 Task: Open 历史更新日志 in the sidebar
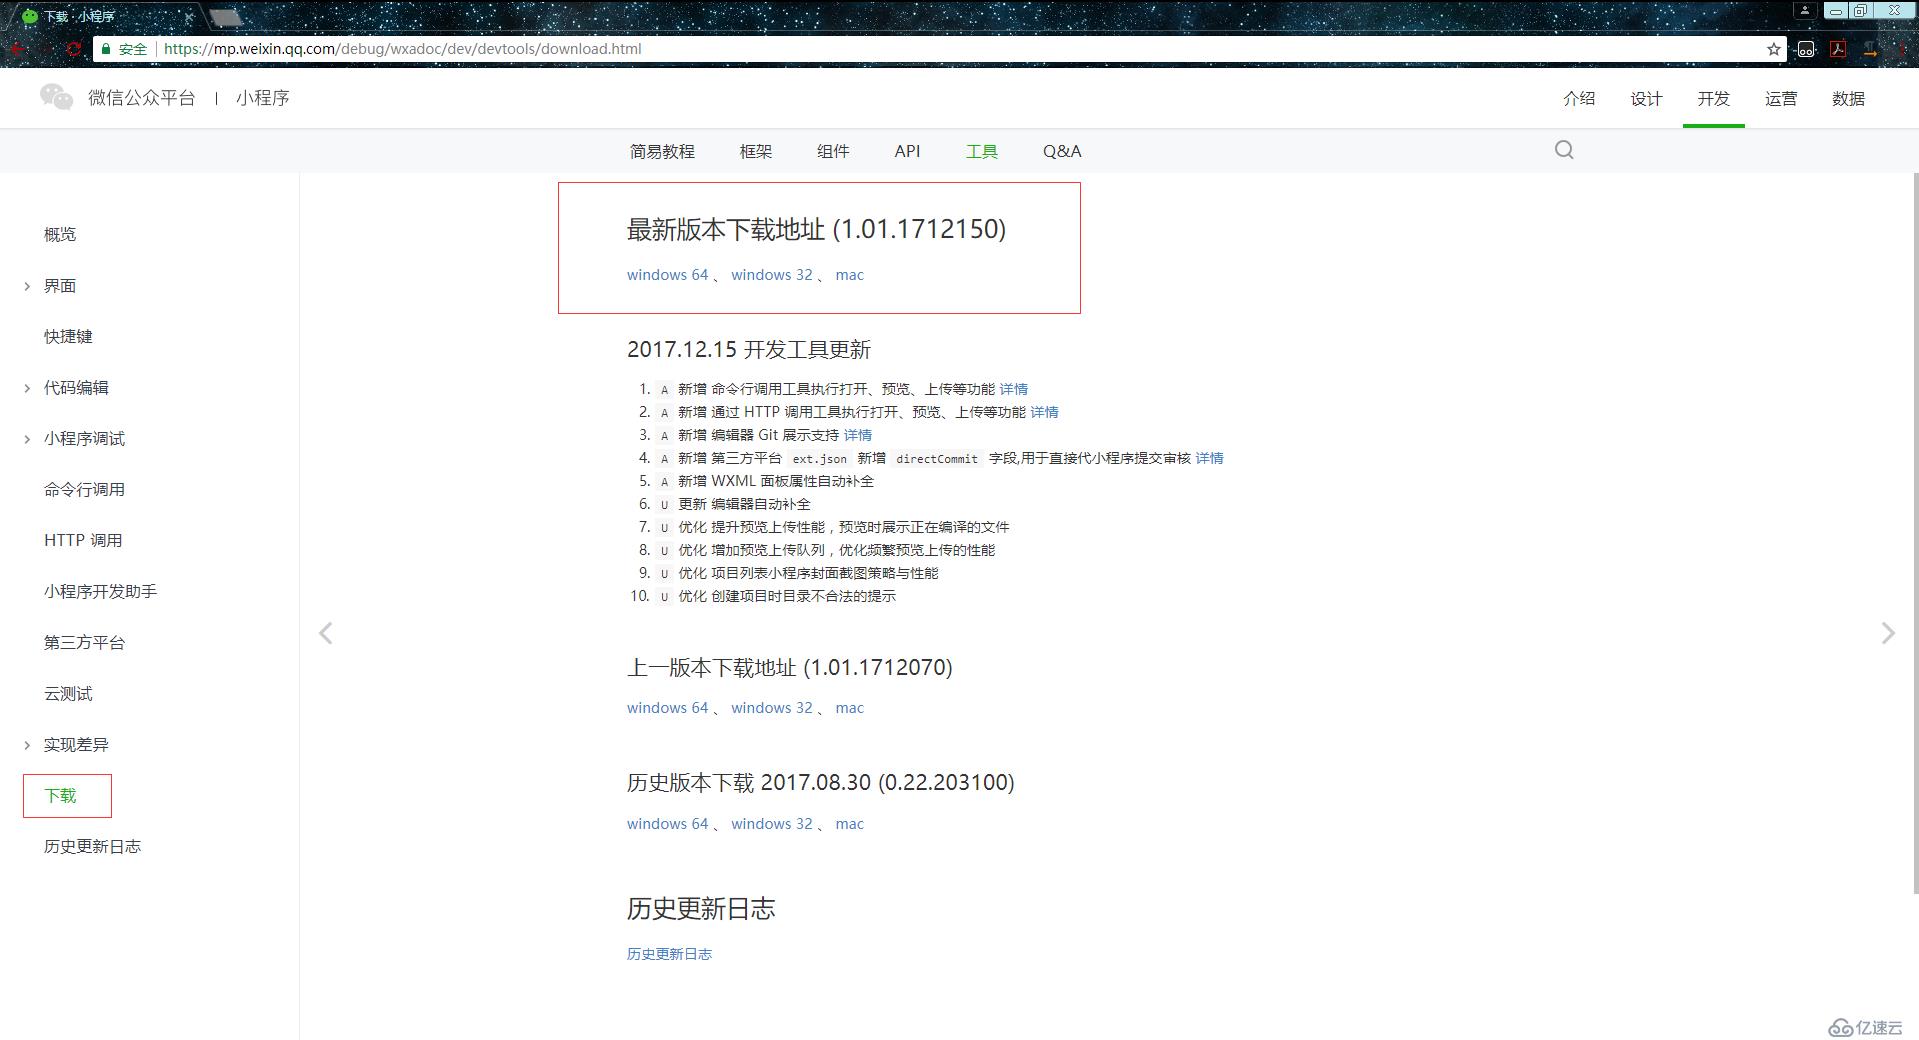point(92,846)
